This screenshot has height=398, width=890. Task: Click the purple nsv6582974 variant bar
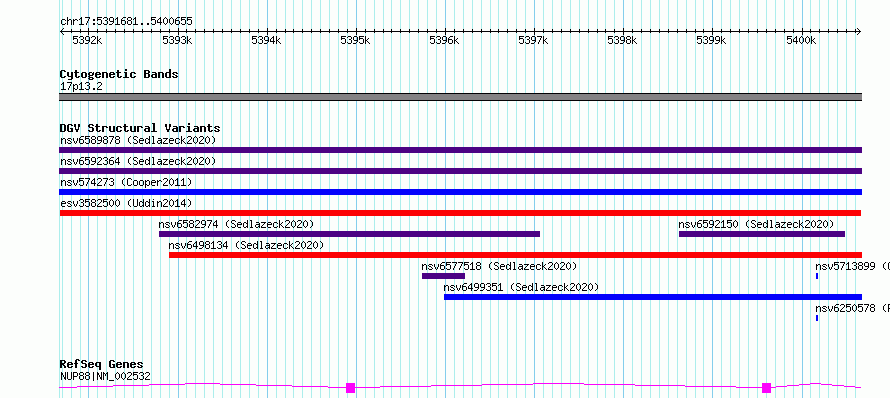(x=350, y=234)
